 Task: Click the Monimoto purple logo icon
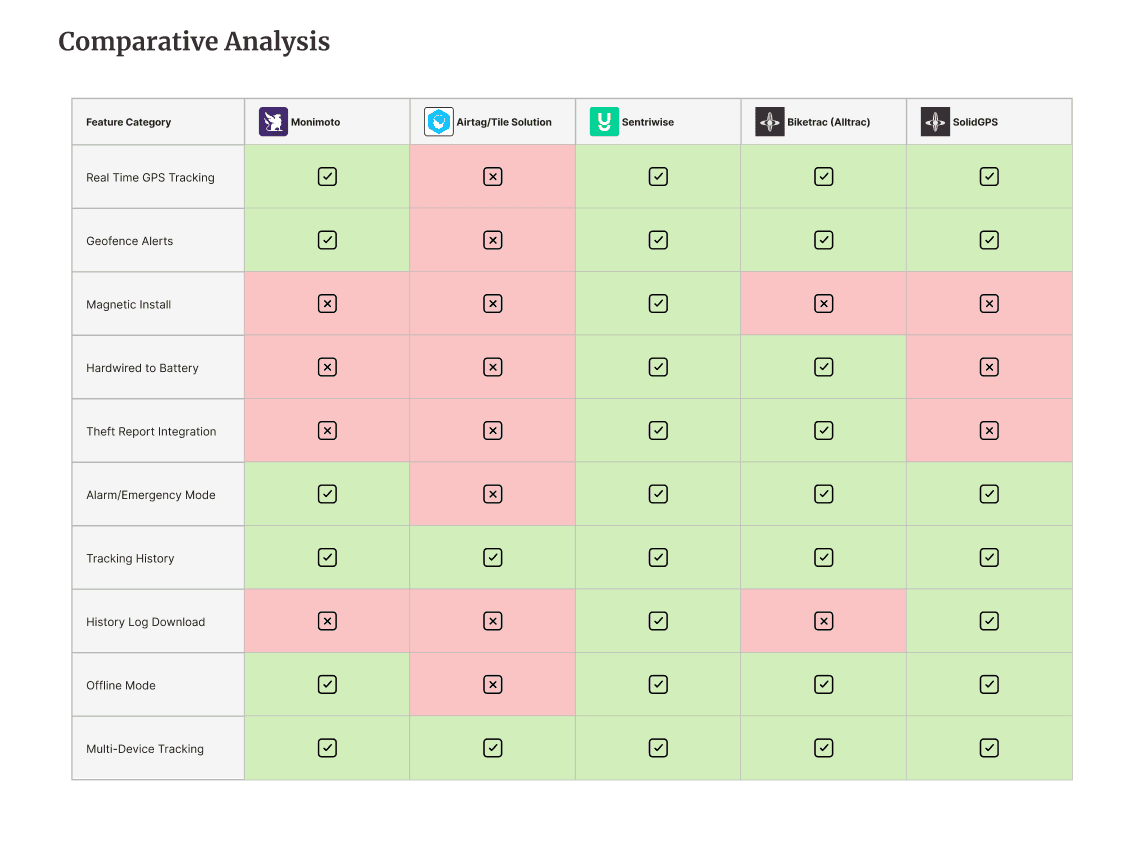[273, 122]
